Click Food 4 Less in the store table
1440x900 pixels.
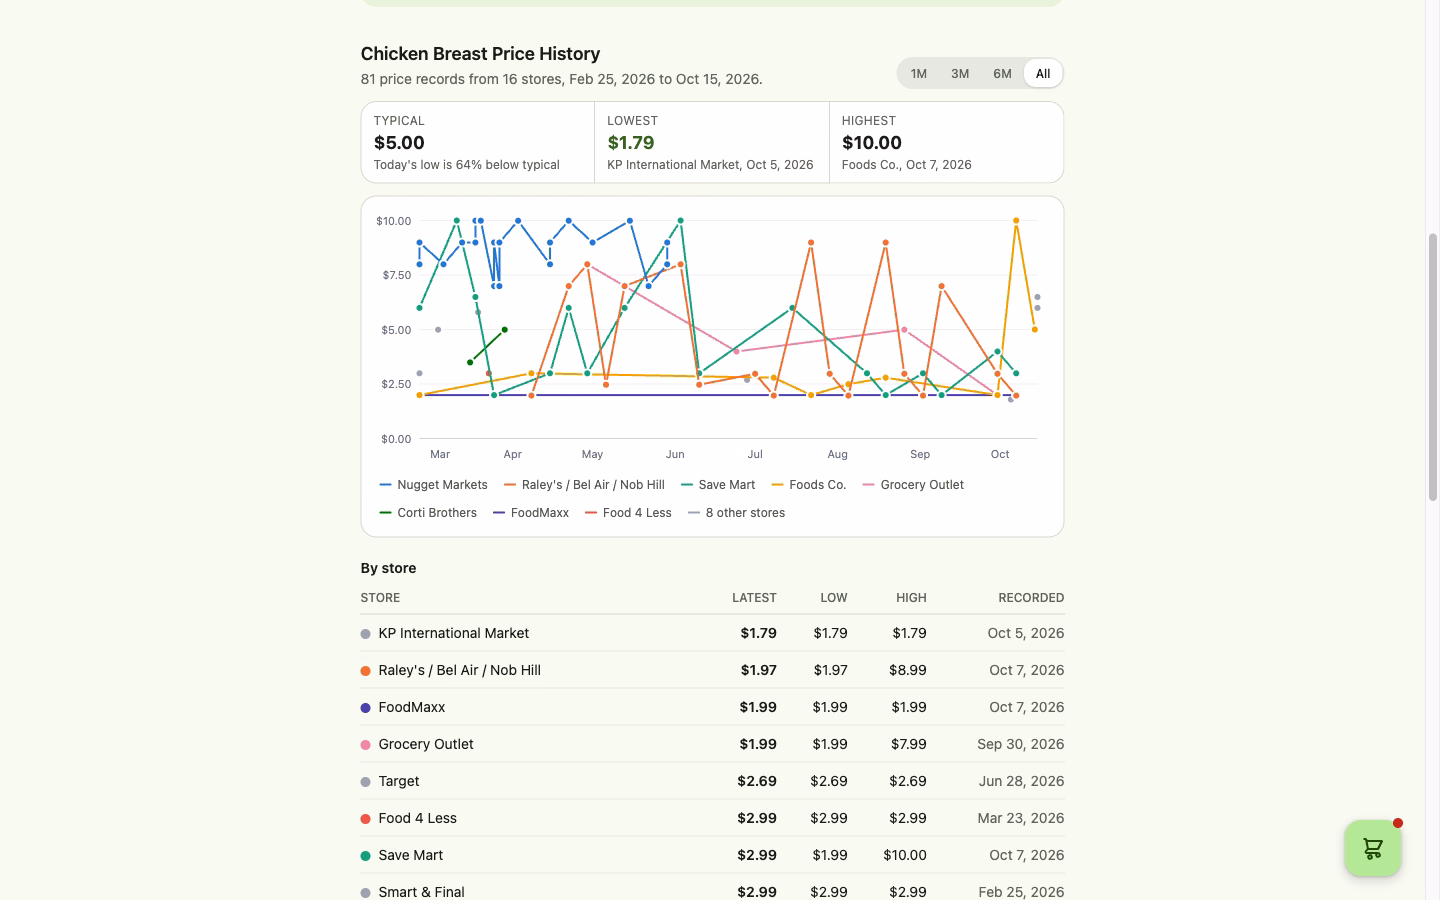(x=417, y=818)
